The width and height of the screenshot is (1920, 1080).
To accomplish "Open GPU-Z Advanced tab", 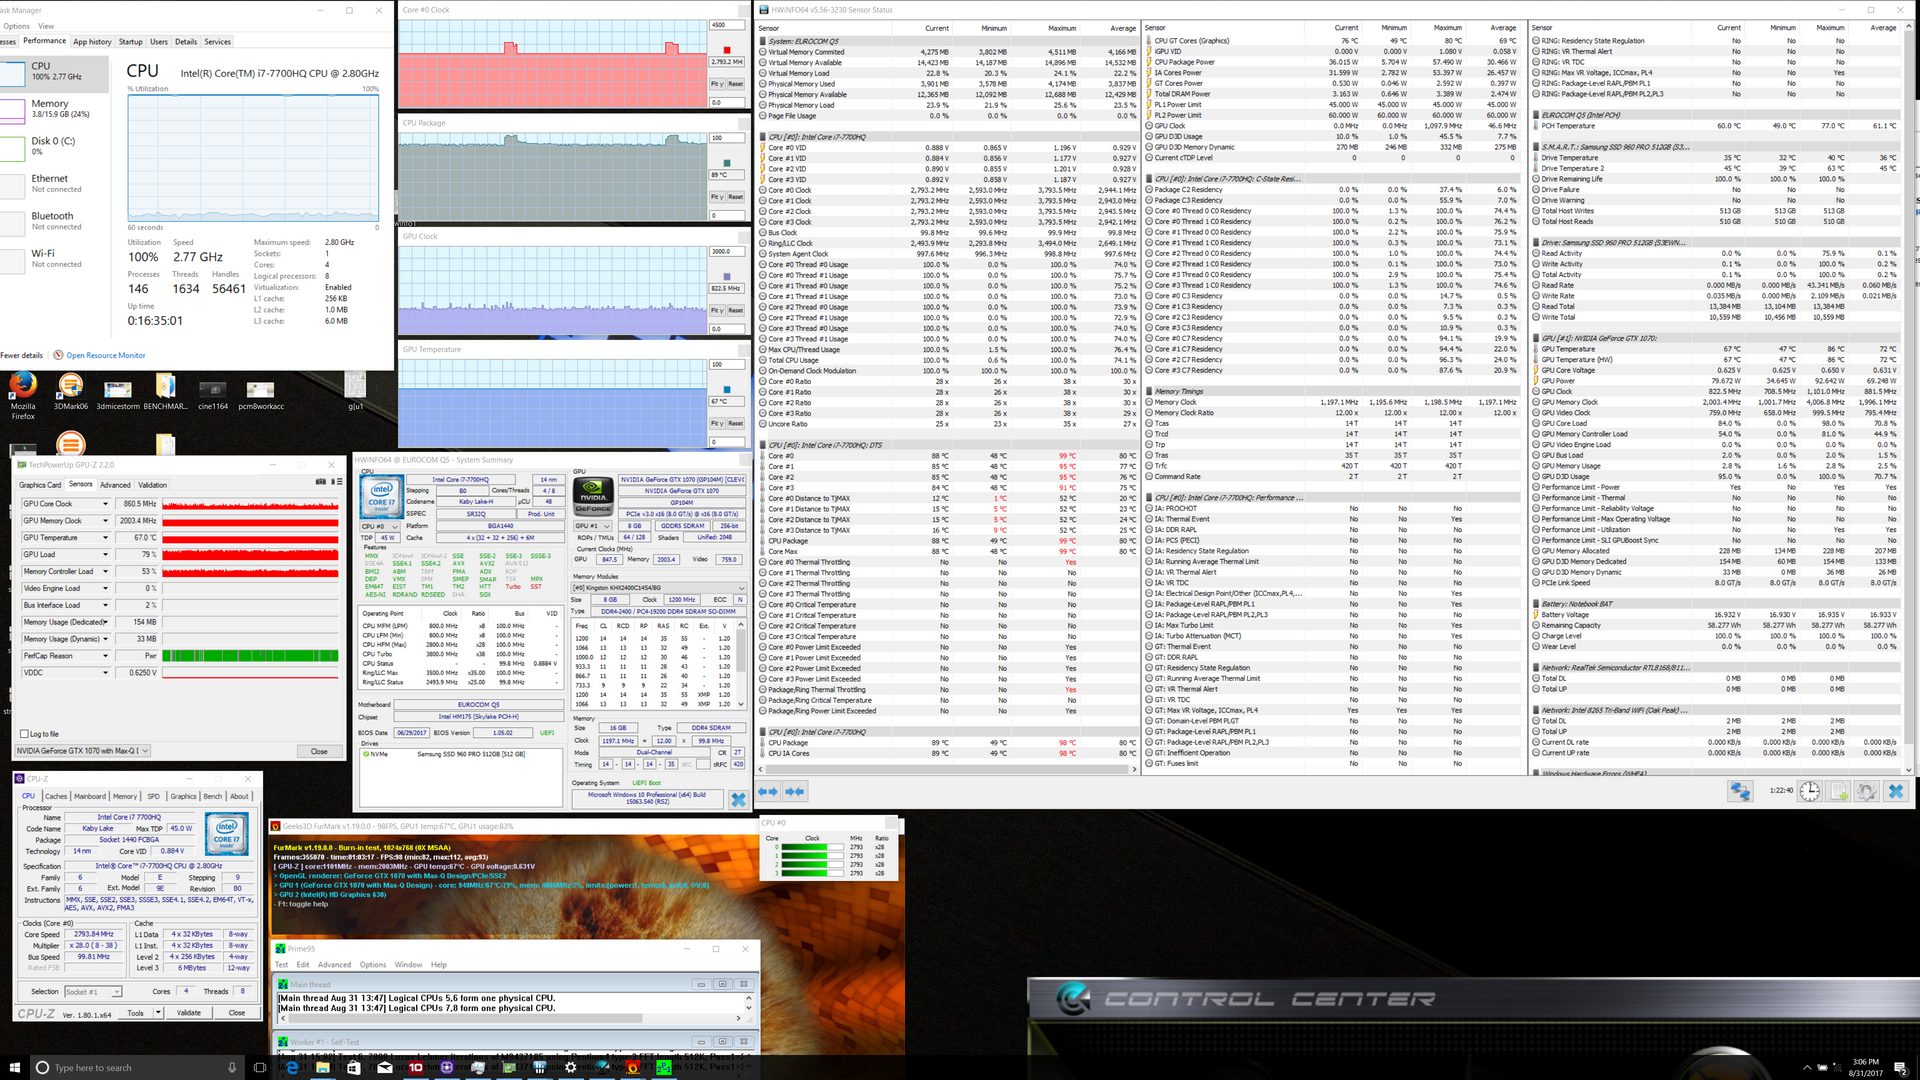I will (115, 485).
